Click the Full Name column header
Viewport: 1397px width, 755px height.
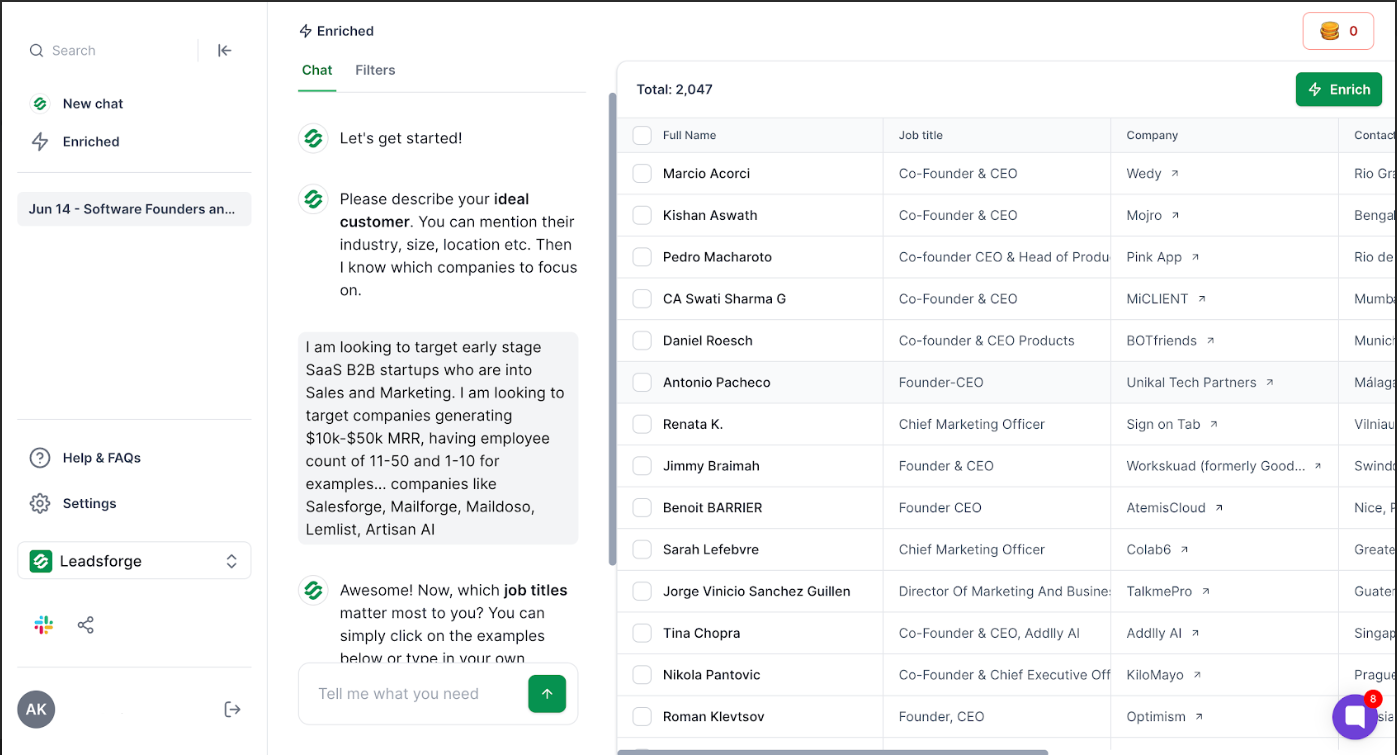point(689,135)
